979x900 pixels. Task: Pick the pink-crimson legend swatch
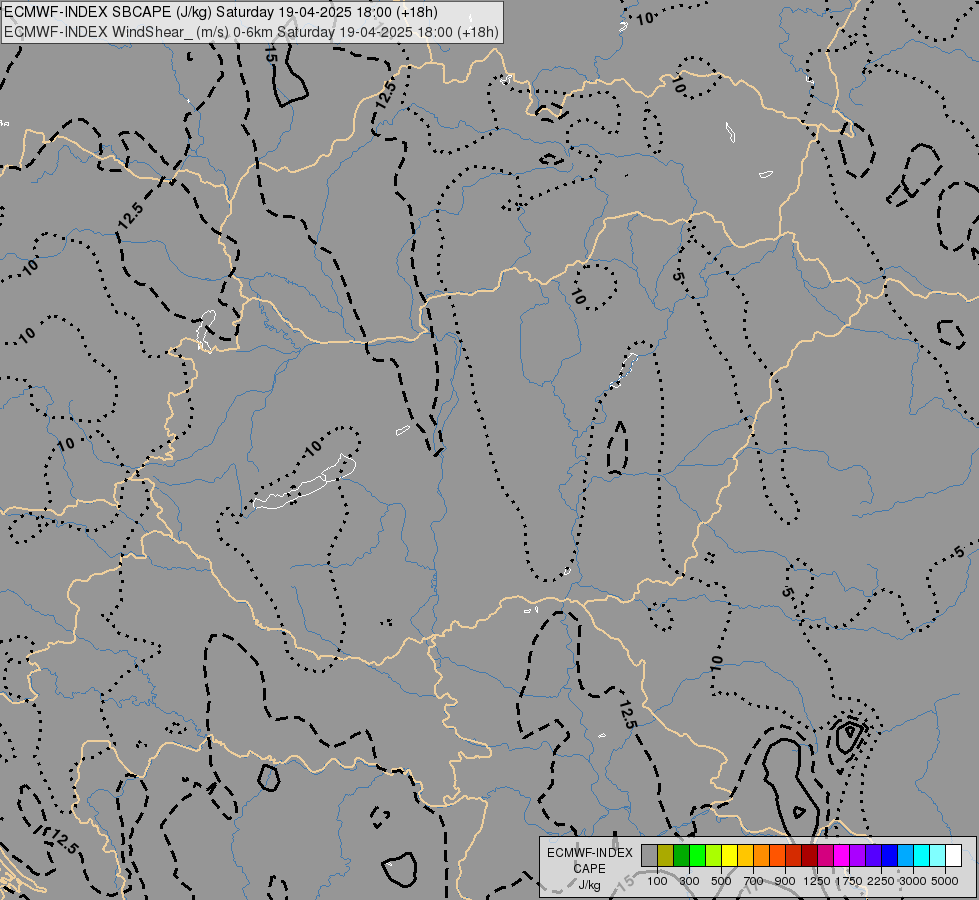pos(825,856)
